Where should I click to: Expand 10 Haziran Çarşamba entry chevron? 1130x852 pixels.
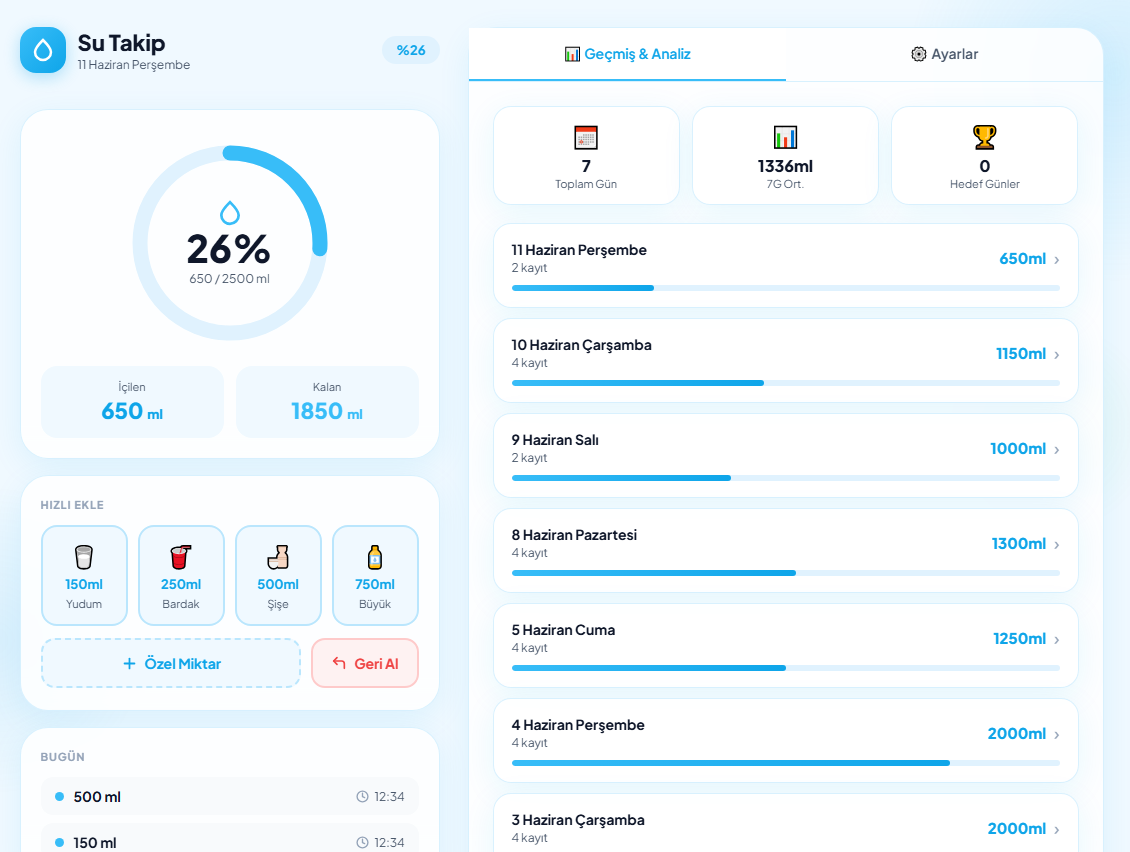[1056, 355]
